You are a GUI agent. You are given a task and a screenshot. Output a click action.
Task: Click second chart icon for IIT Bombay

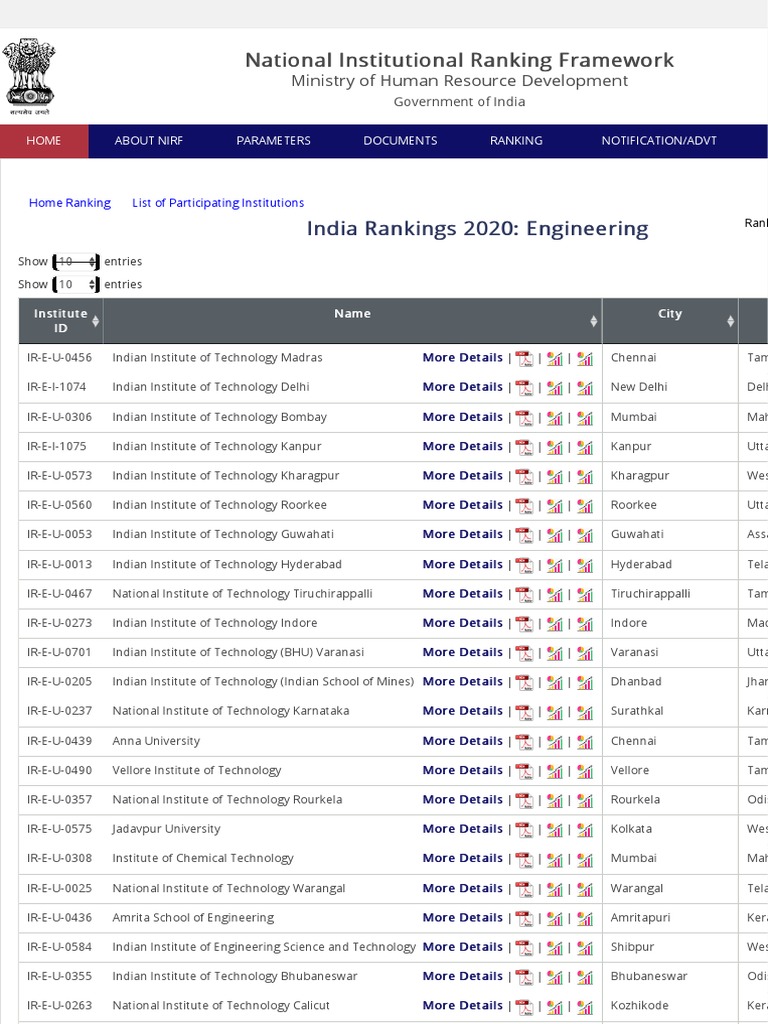coord(585,418)
